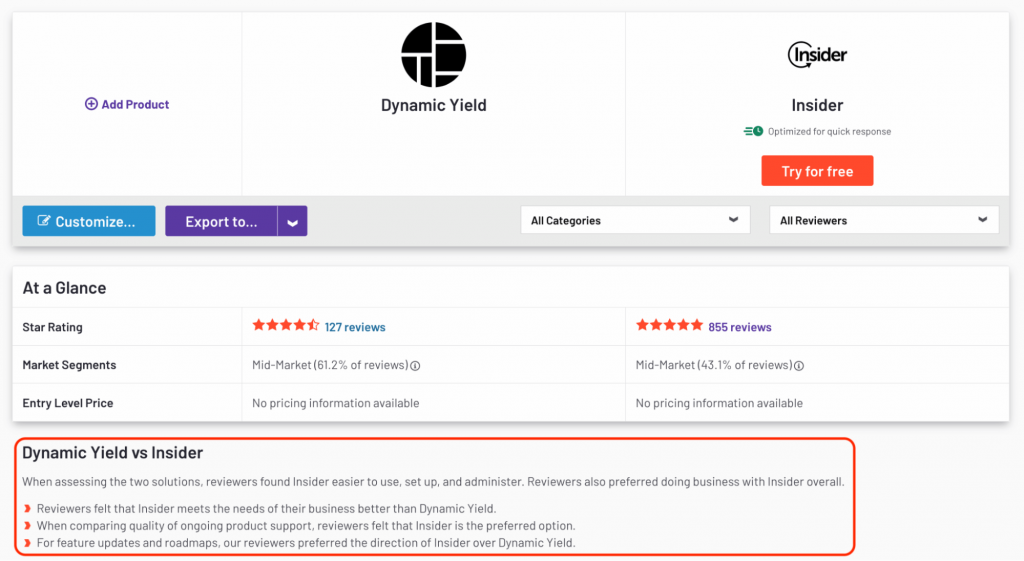Click the bullet about feature updates and roadmaps
The image size is (1024, 561).
coord(306,543)
